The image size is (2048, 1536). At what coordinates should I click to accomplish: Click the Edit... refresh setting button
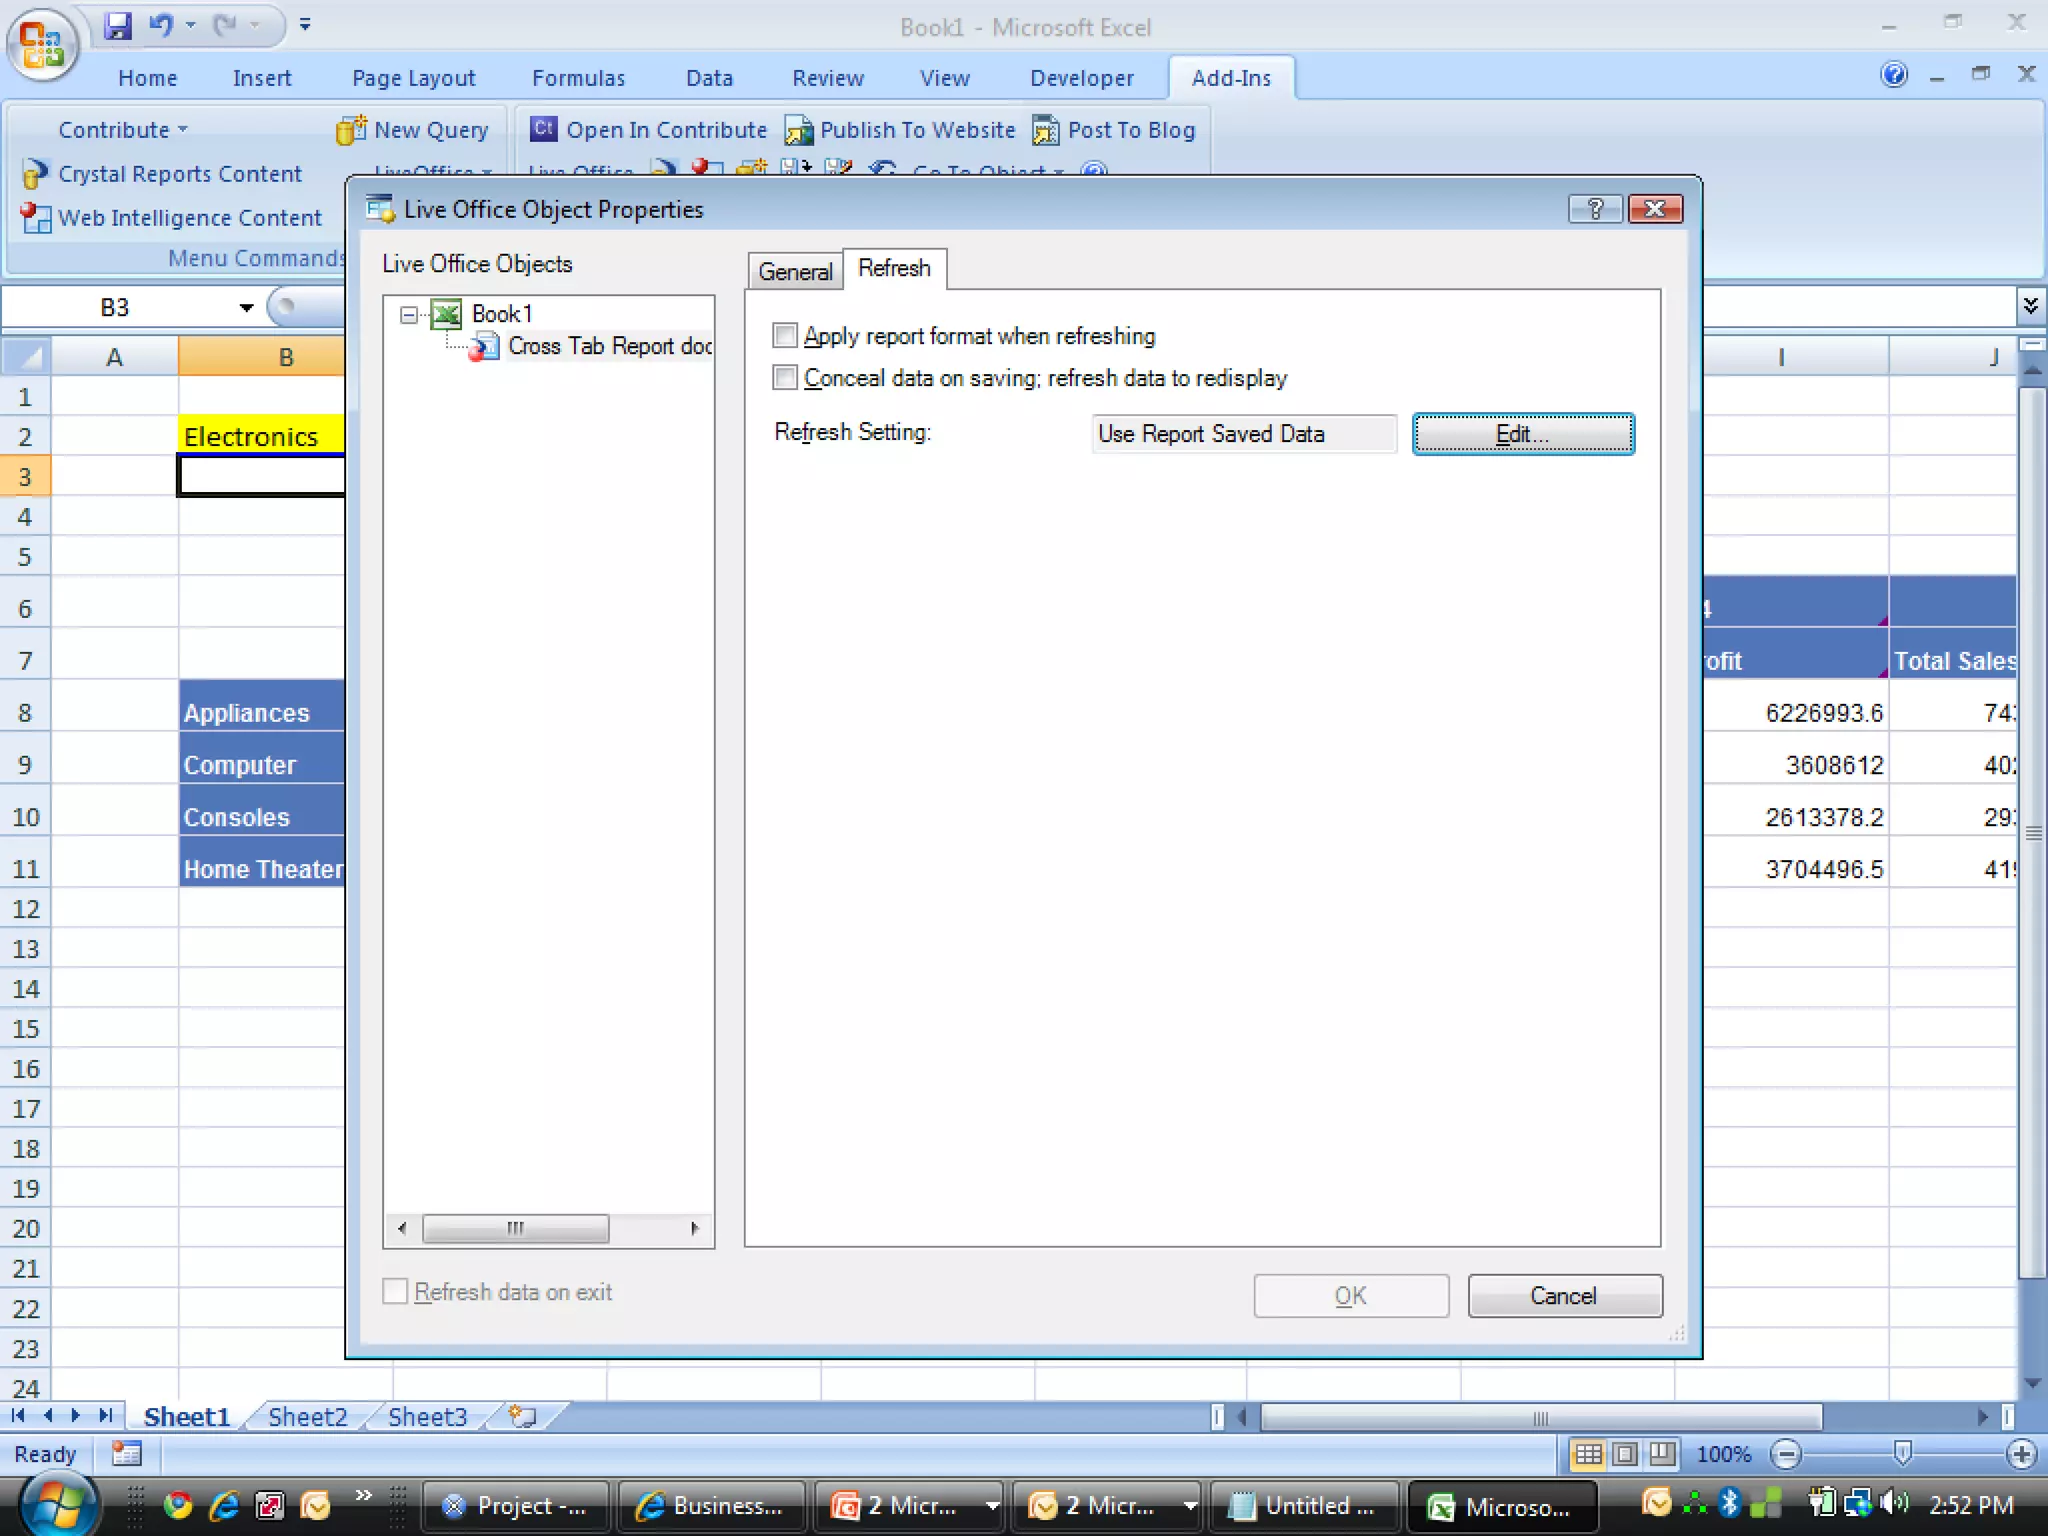pyautogui.click(x=1523, y=434)
